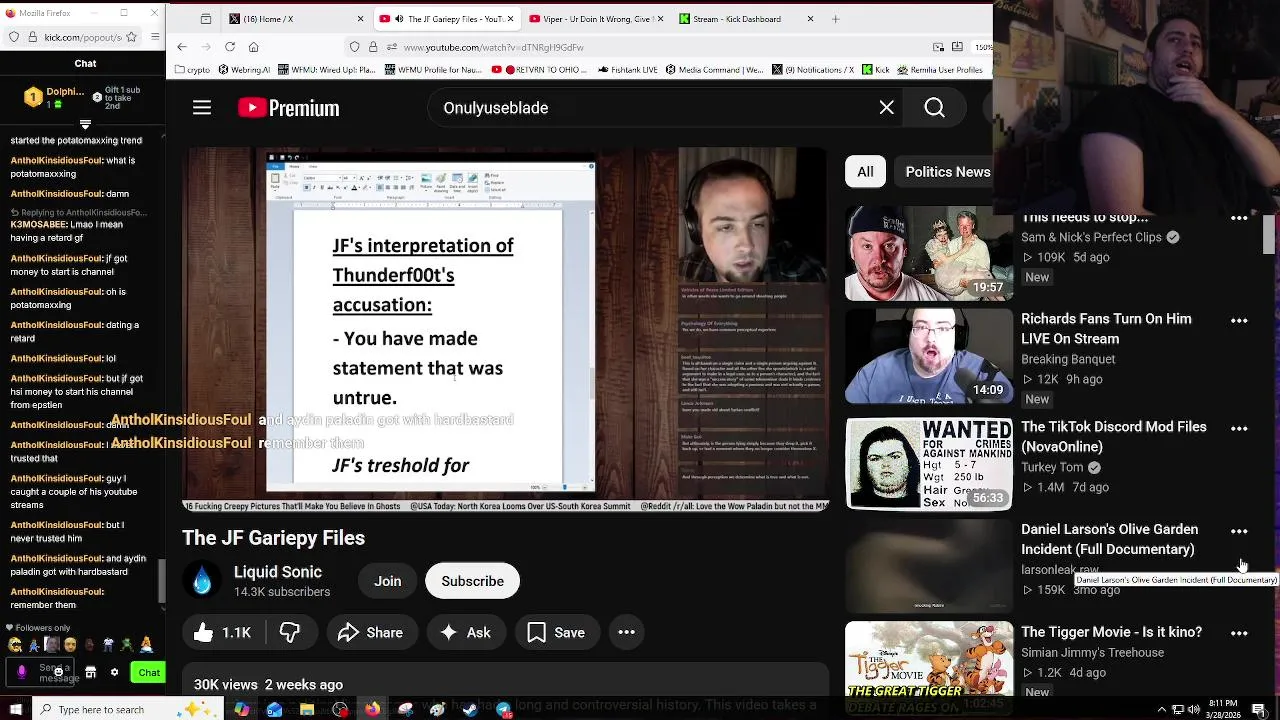Collapse the Kick chat leaderboard arrow
Viewport: 1280px width, 720px height.
85,125
